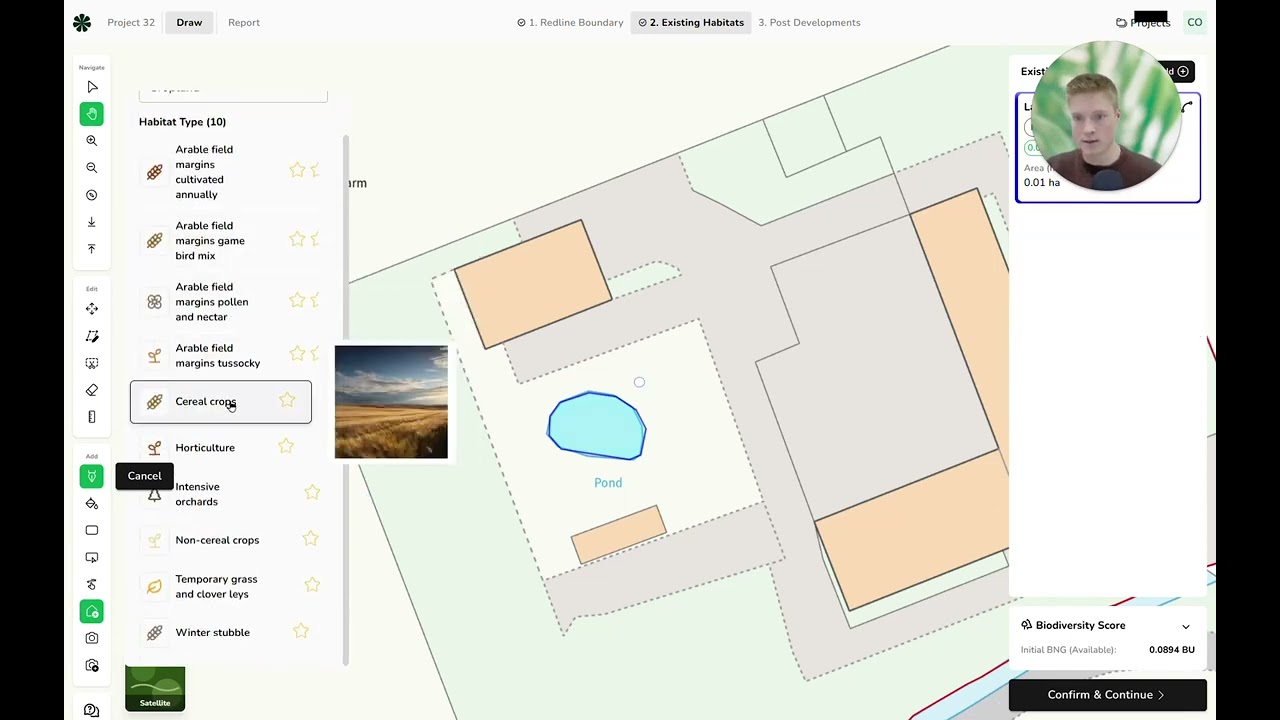1280x720 pixels.
Task: Click the zoom out magnifier tool
Action: coord(92,168)
